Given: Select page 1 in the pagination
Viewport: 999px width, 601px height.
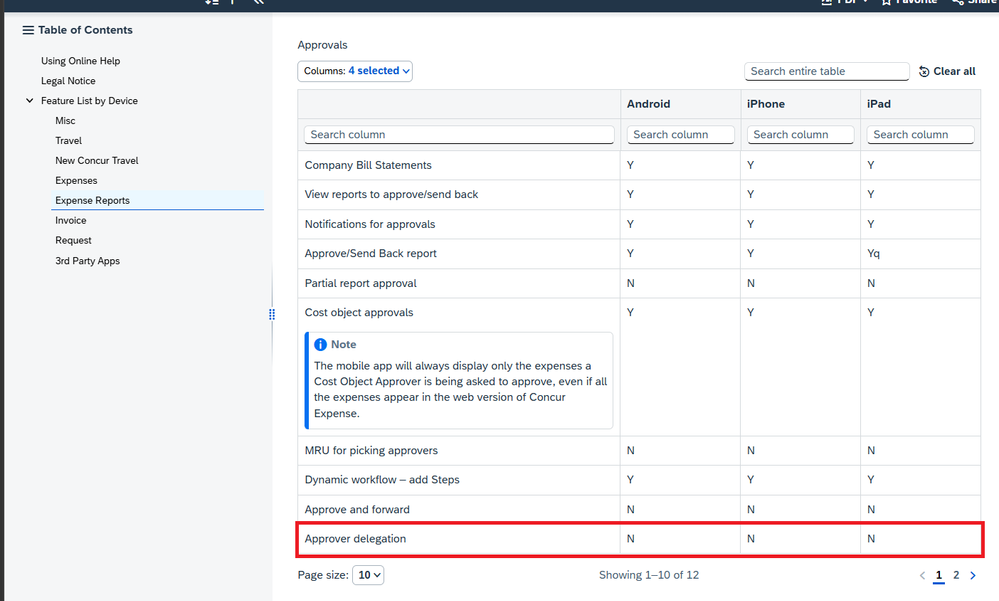Looking at the screenshot, I should pyautogui.click(x=938, y=576).
